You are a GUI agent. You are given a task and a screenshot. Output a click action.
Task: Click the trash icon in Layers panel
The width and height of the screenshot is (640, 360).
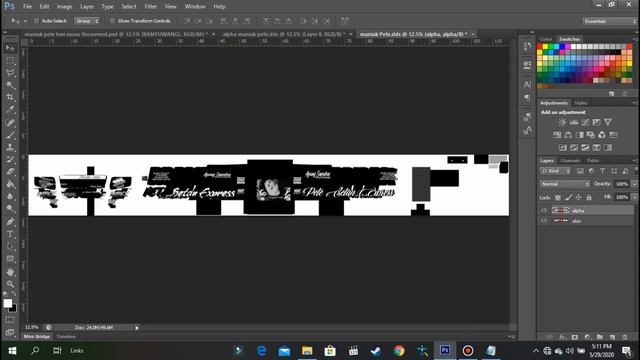(x=625, y=337)
